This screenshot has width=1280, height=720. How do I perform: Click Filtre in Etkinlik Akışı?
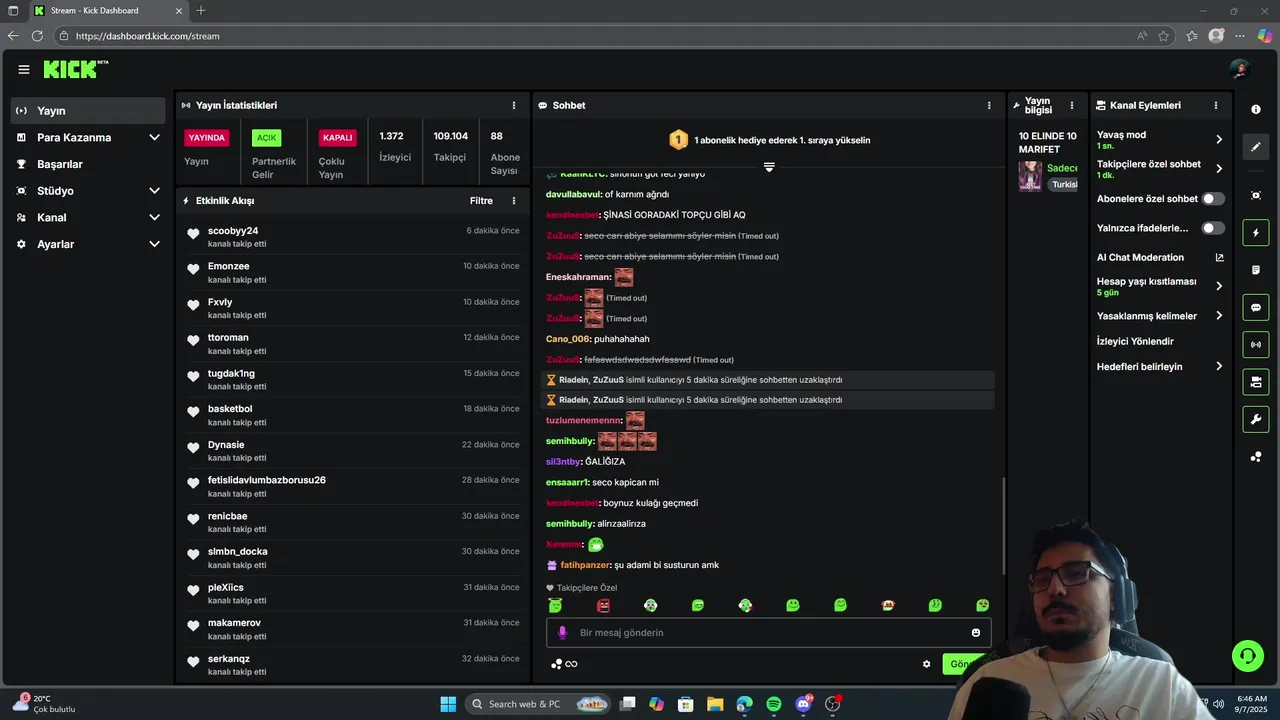pos(481,201)
